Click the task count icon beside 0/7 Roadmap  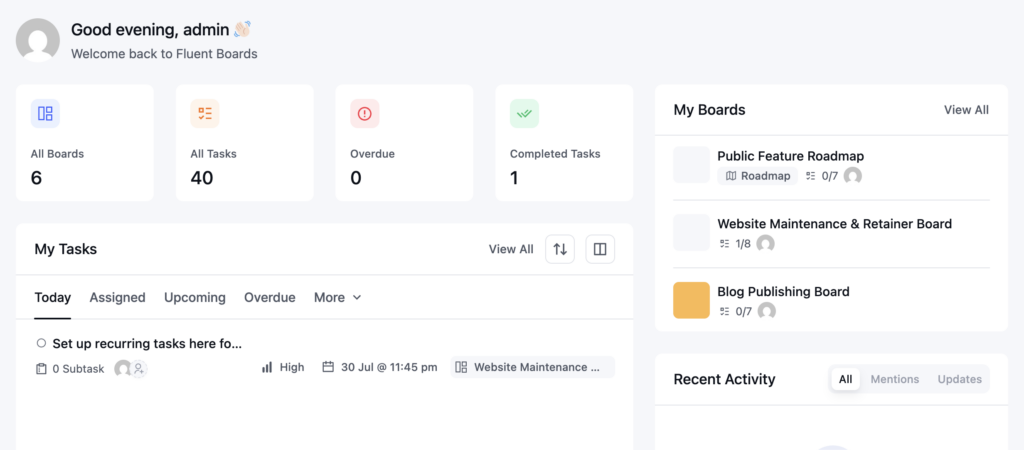click(x=811, y=176)
